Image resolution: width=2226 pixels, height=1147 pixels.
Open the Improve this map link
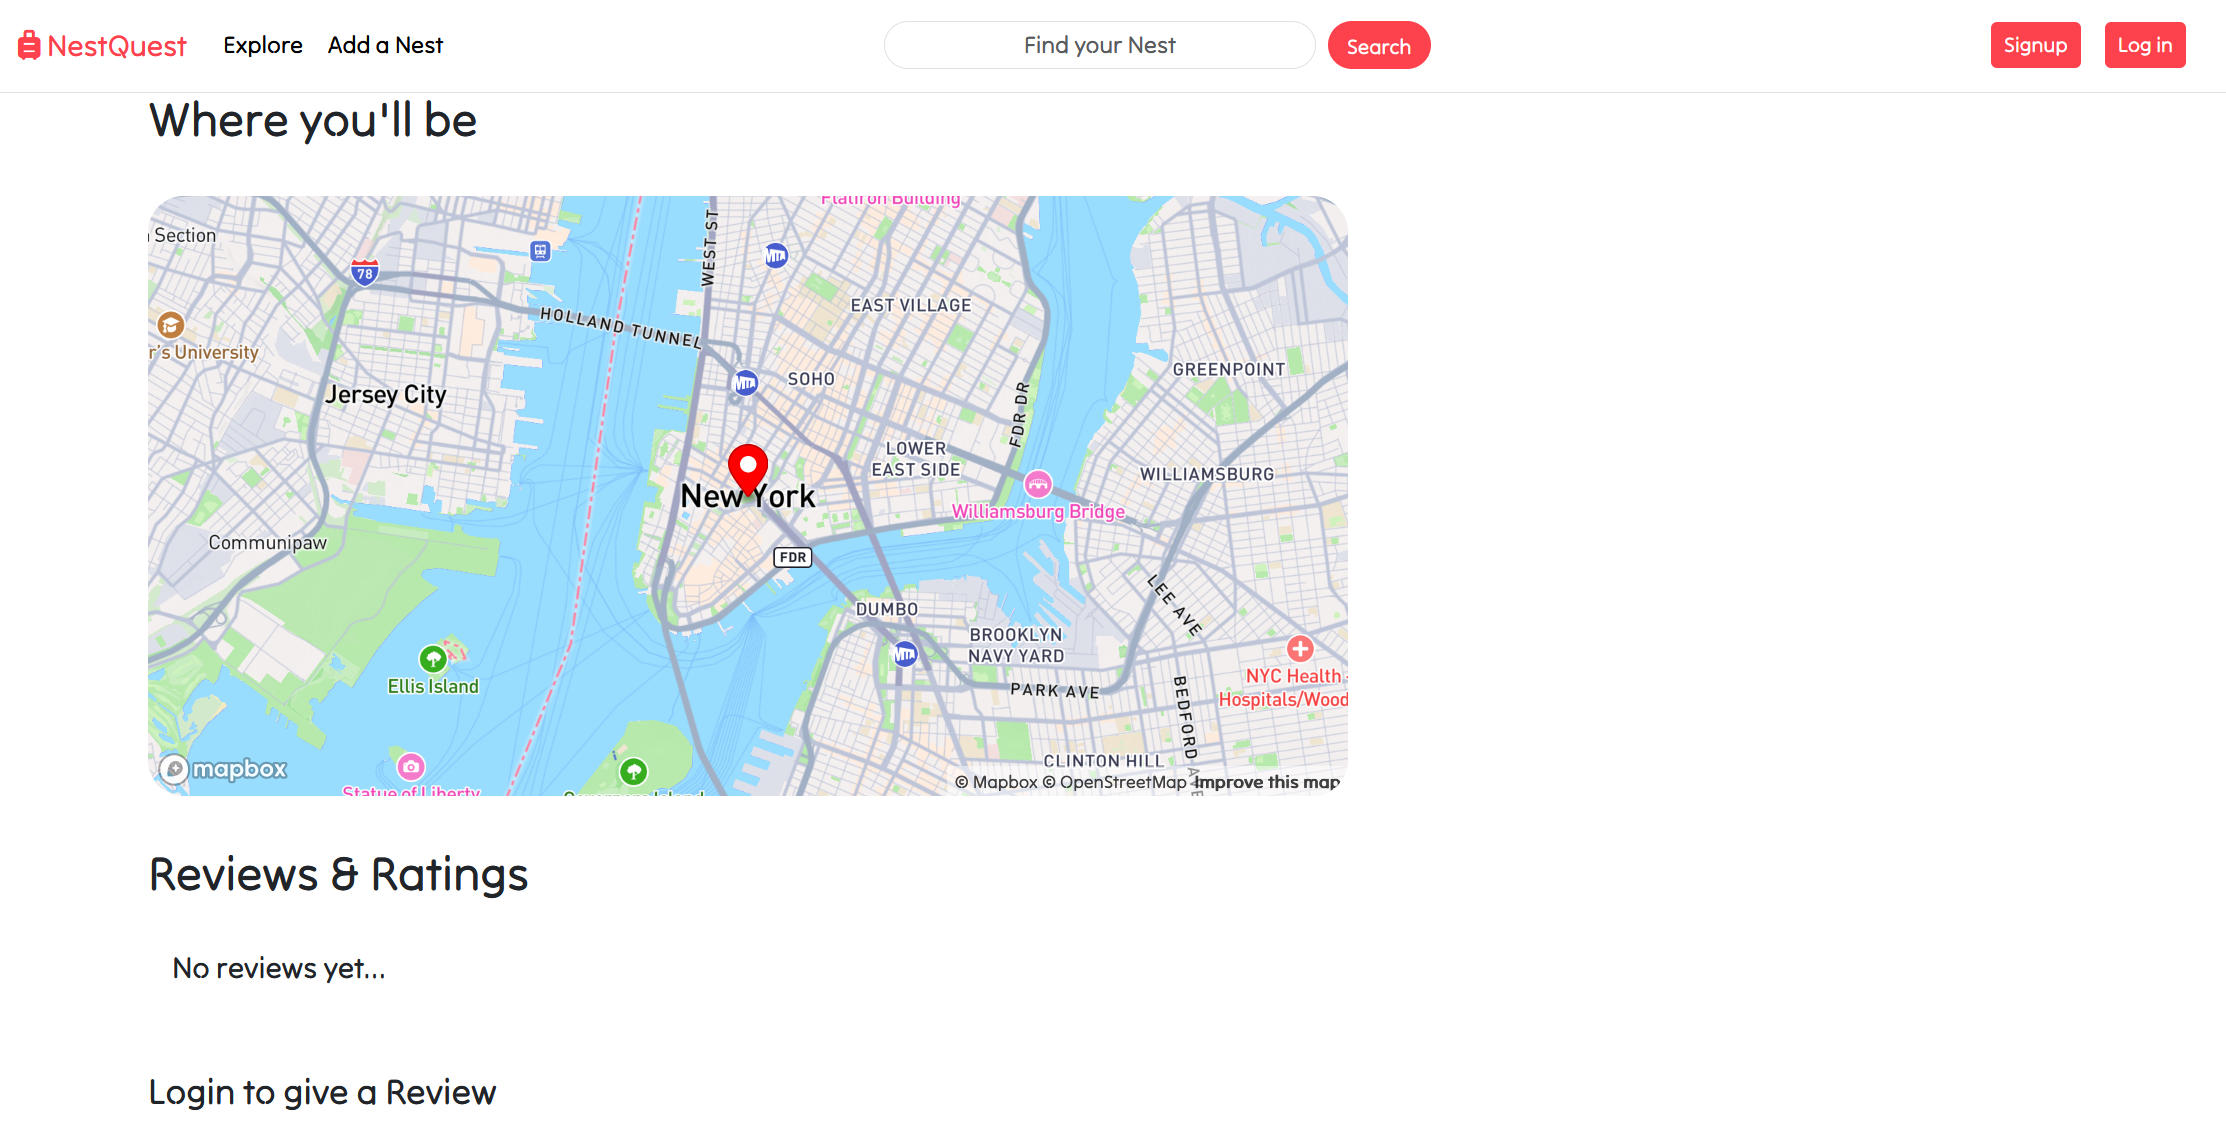click(x=1267, y=782)
